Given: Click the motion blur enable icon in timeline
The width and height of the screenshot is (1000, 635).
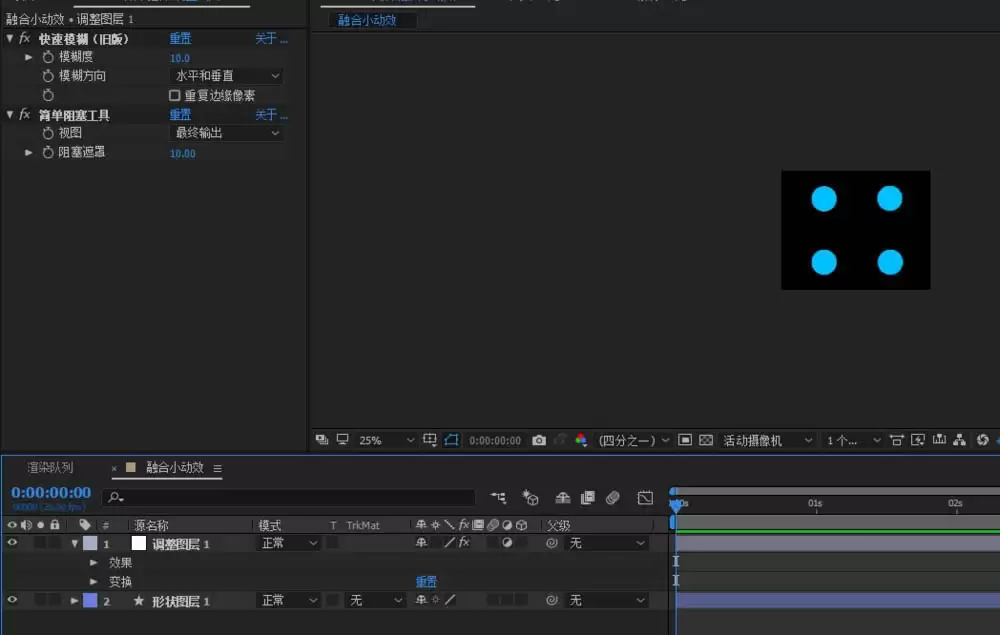Looking at the screenshot, I should 612,498.
